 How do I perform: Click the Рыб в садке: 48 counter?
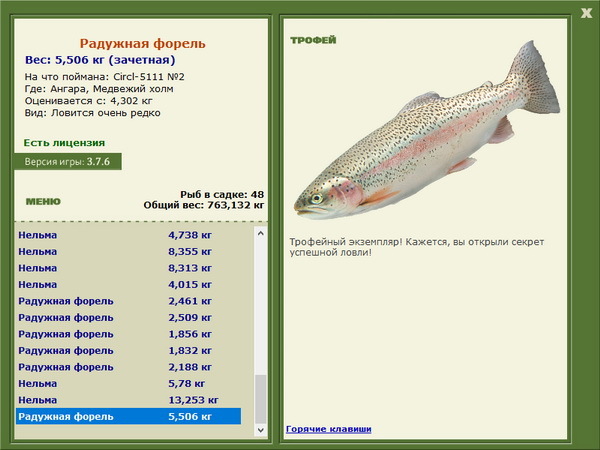[x=222, y=194]
